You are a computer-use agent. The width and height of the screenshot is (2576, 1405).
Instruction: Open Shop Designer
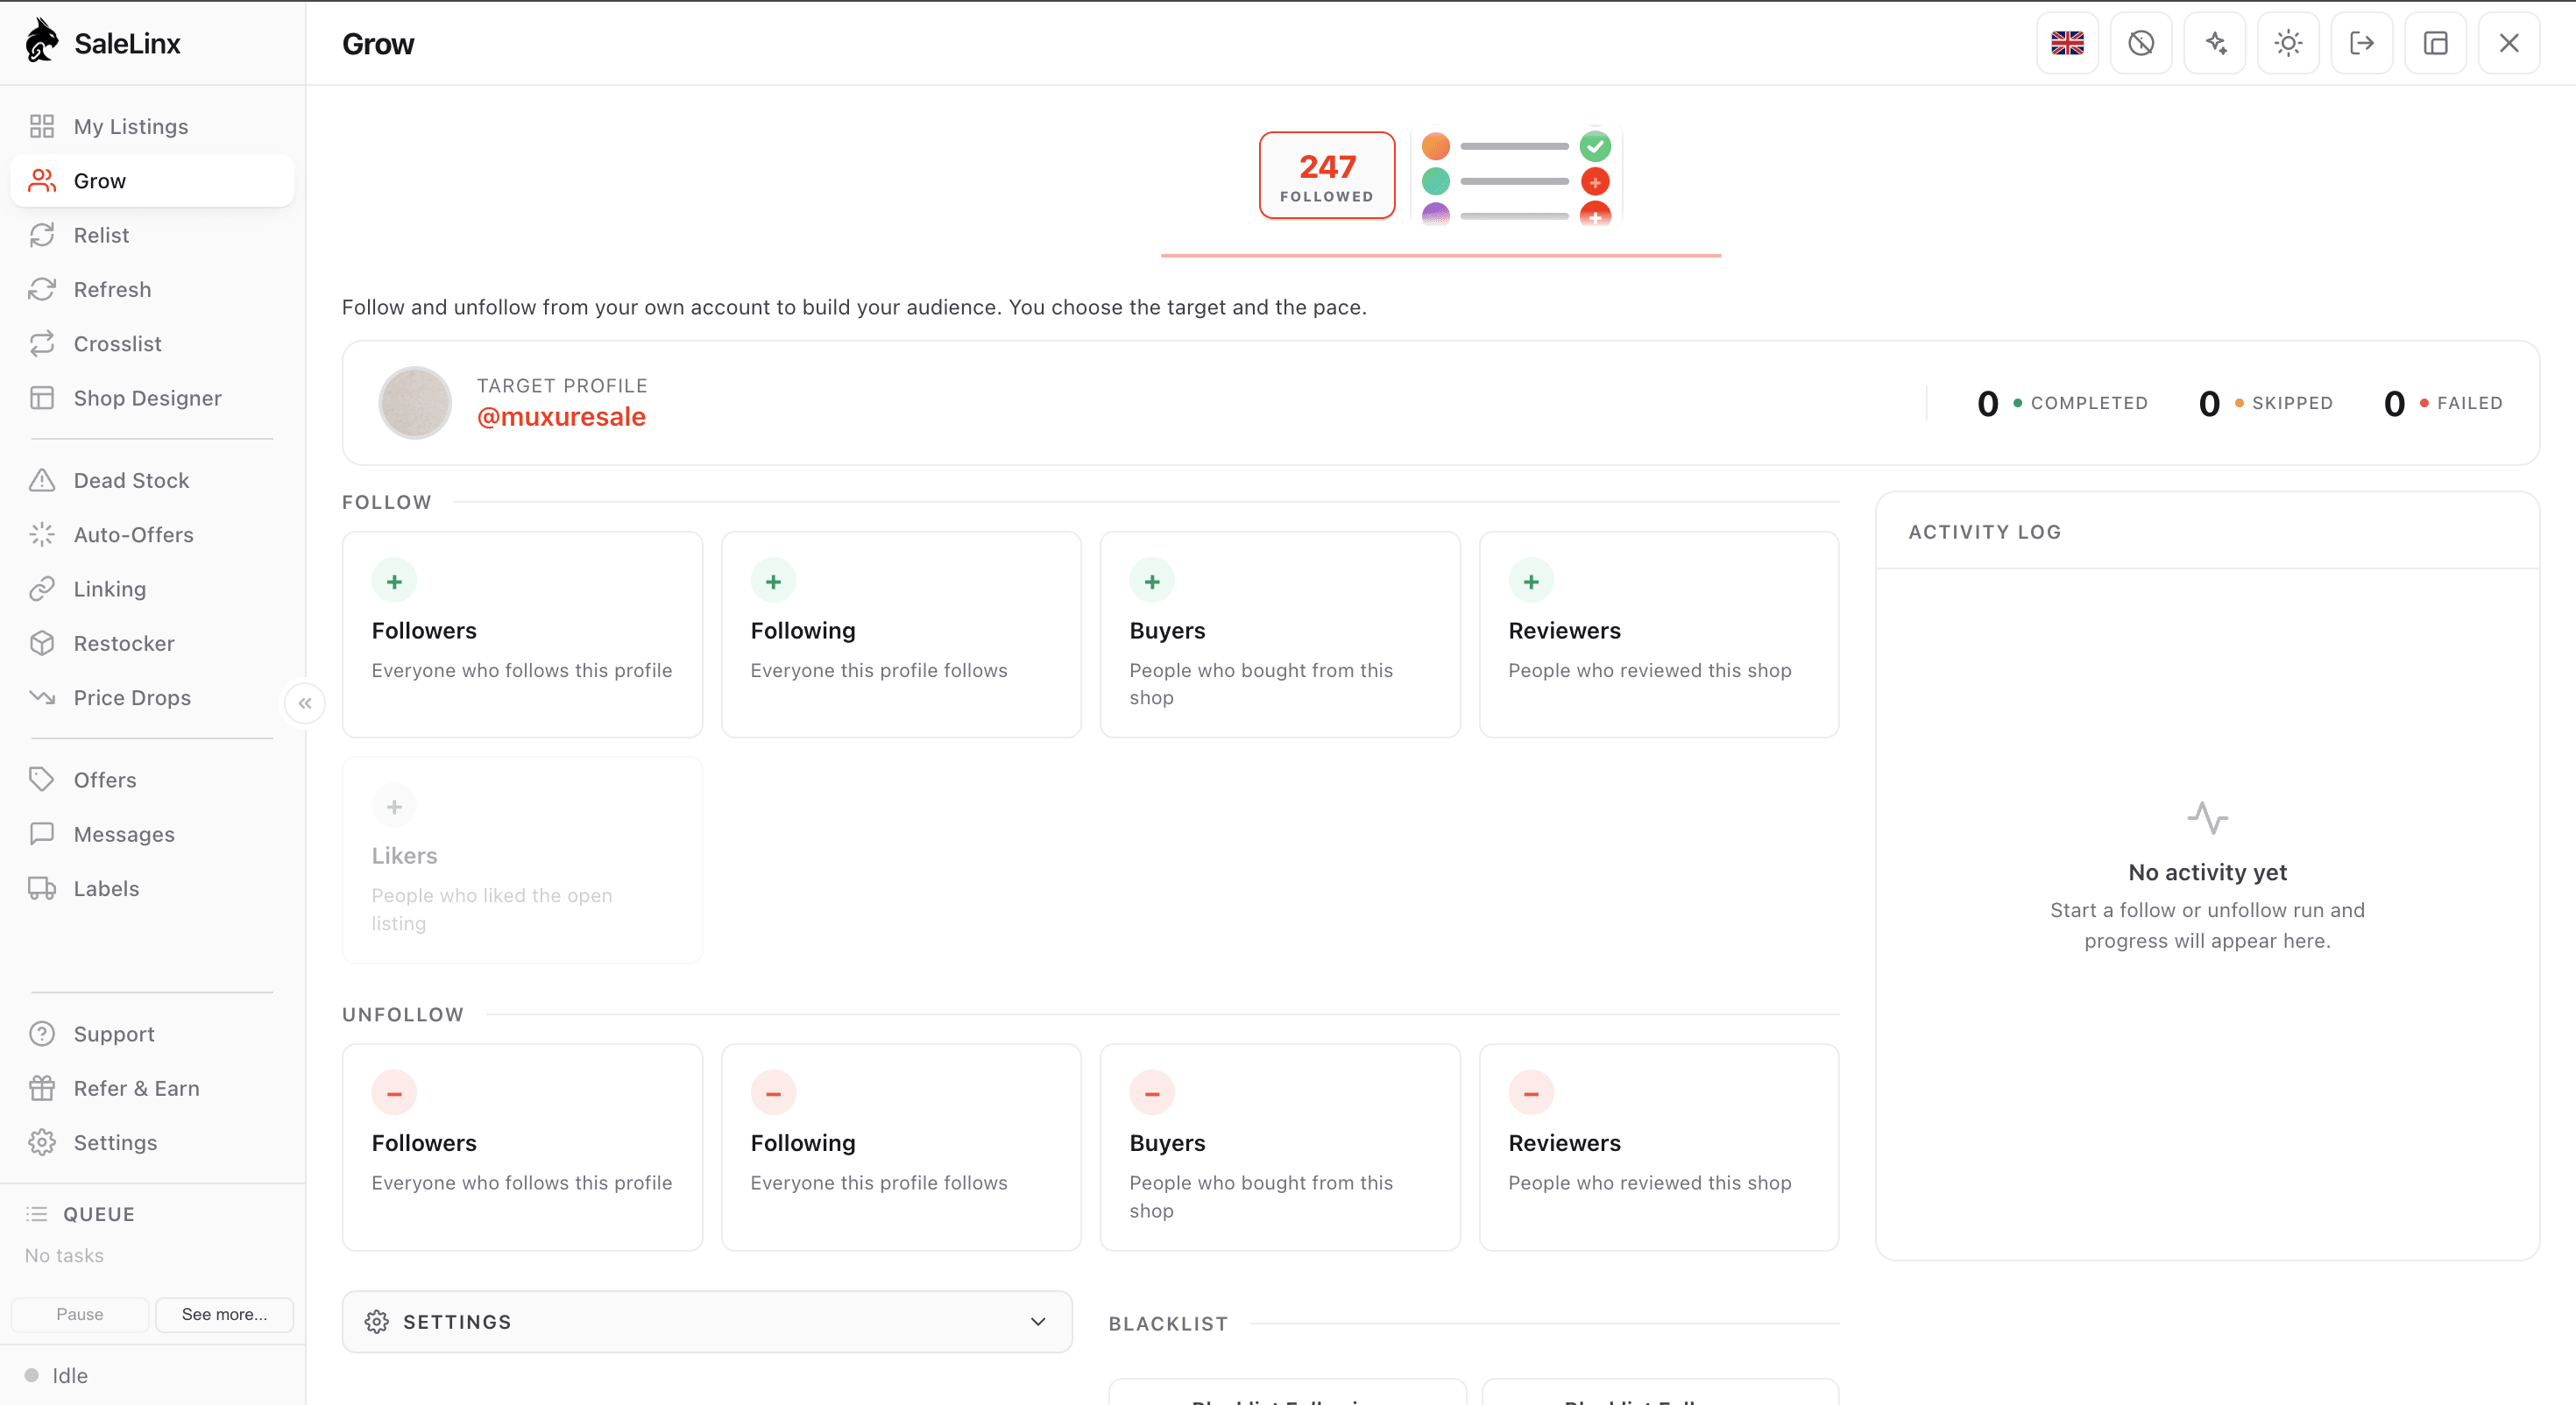click(152, 398)
